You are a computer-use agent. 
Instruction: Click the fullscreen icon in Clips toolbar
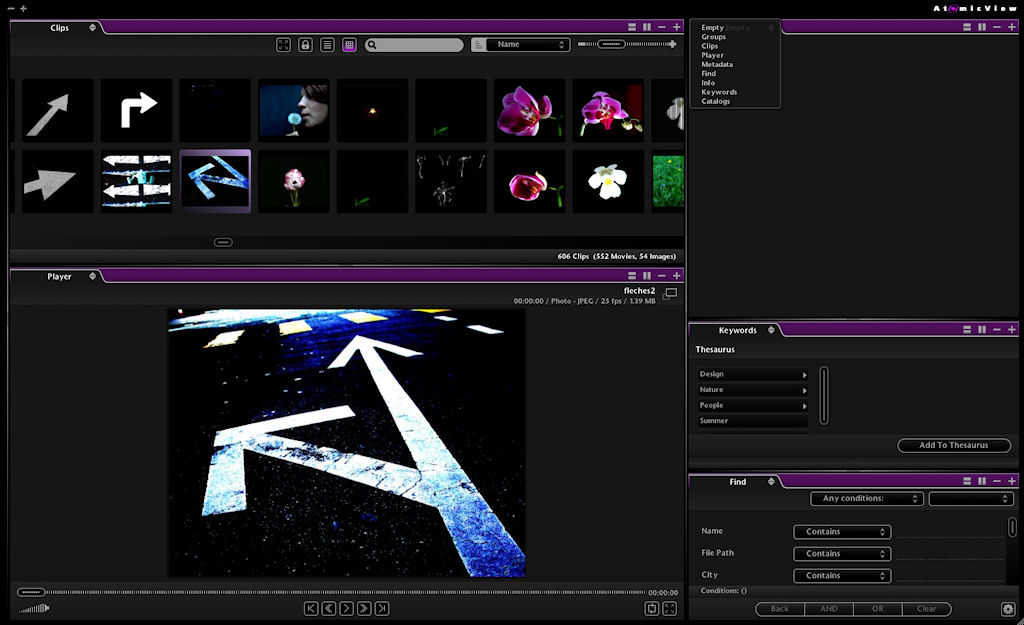click(x=283, y=45)
